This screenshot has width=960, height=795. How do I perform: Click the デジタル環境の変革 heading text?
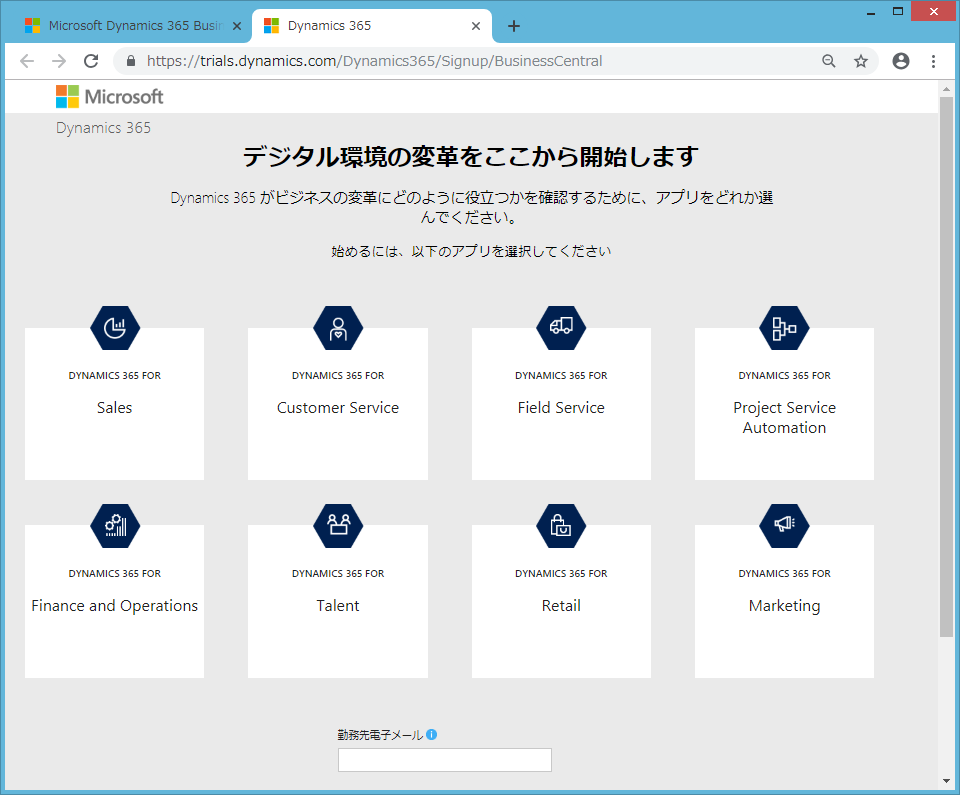tap(470, 156)
